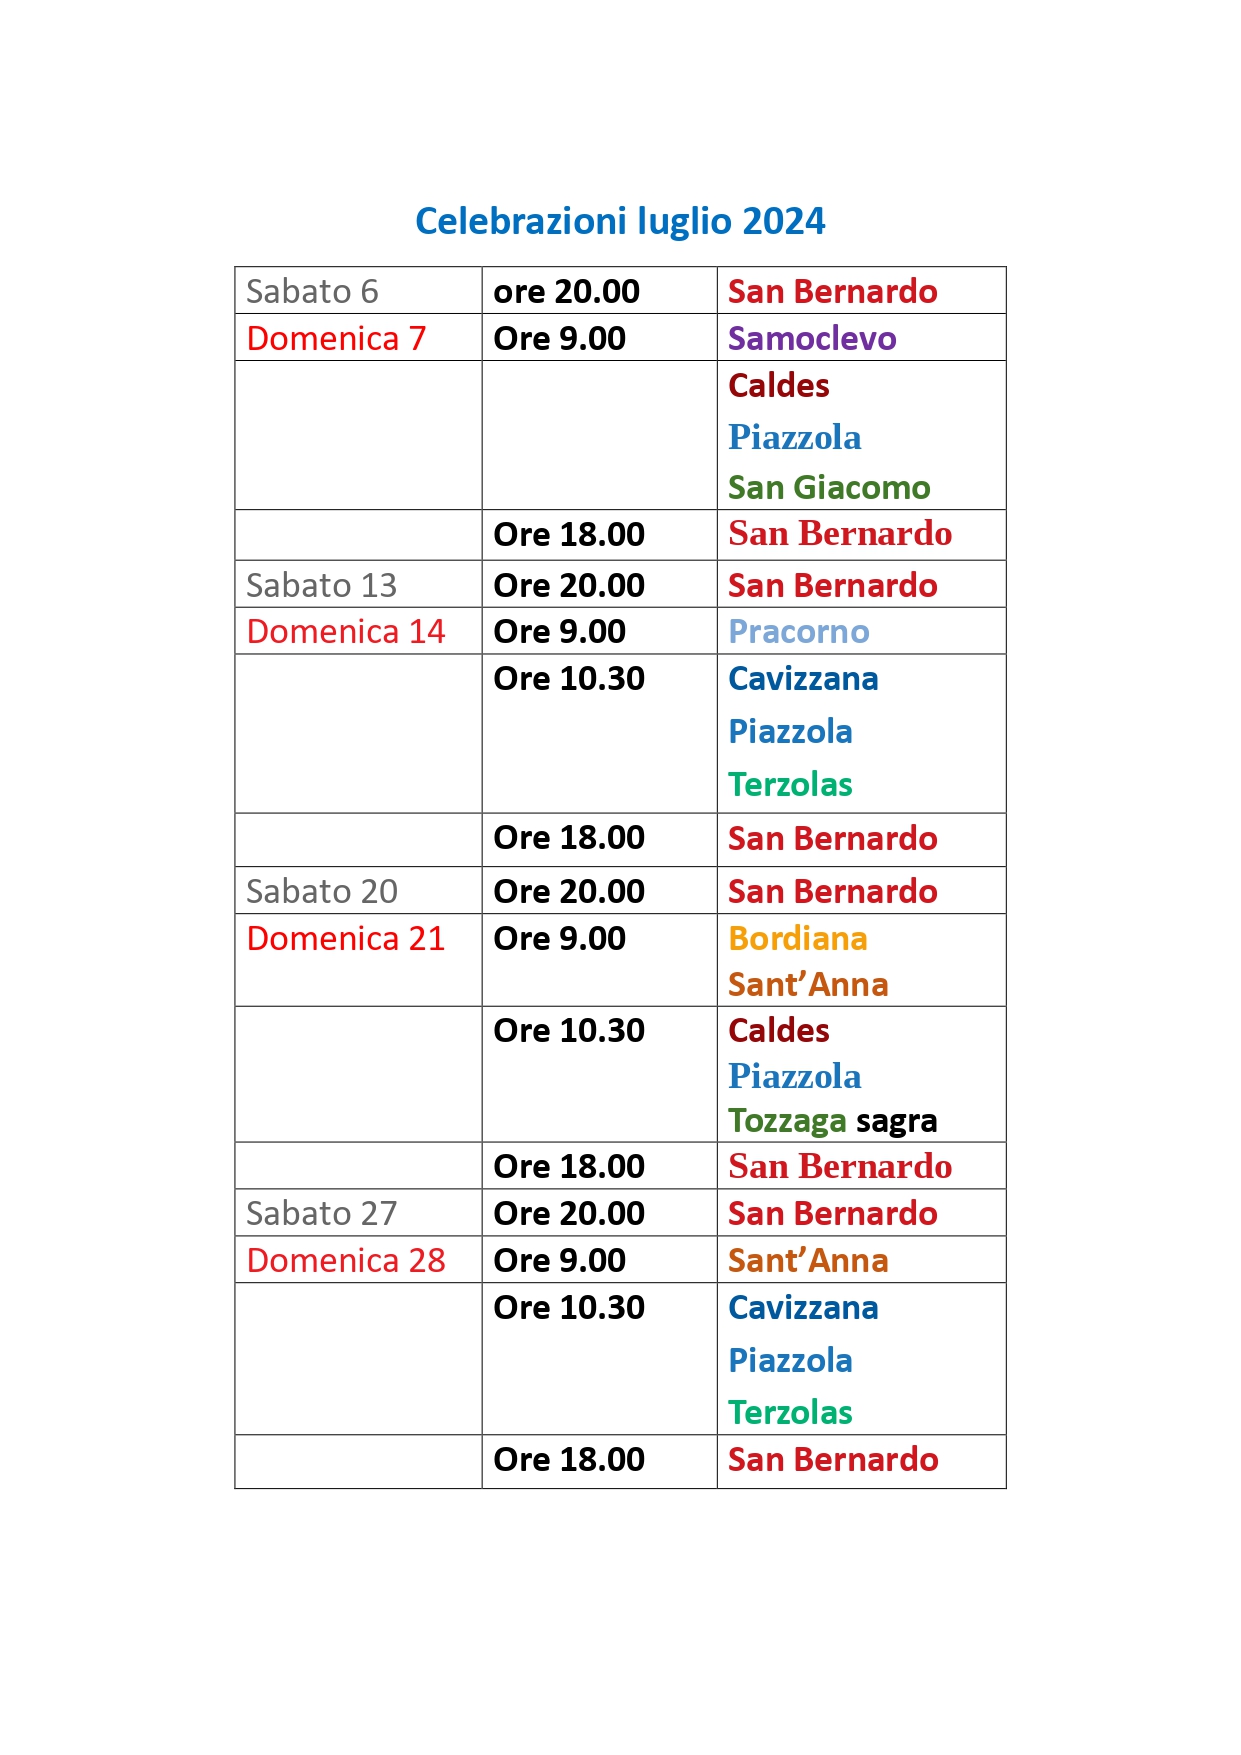Click the Sabato 20 date cell

click(x=321, y=891)
